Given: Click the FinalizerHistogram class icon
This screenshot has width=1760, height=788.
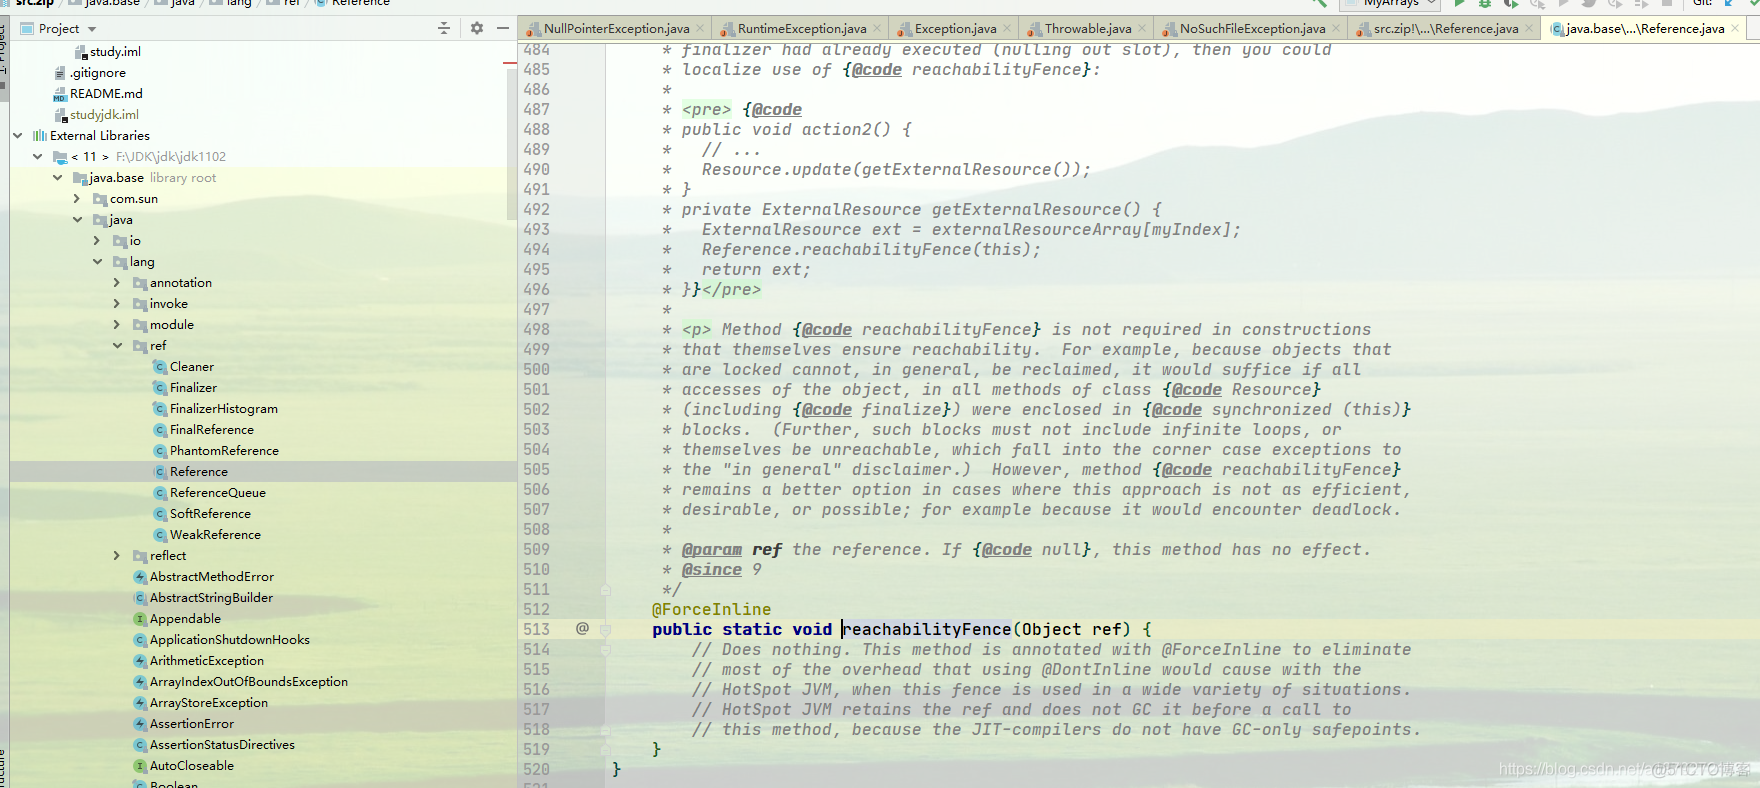Looking at the screenshot, I should click(160, 409).
